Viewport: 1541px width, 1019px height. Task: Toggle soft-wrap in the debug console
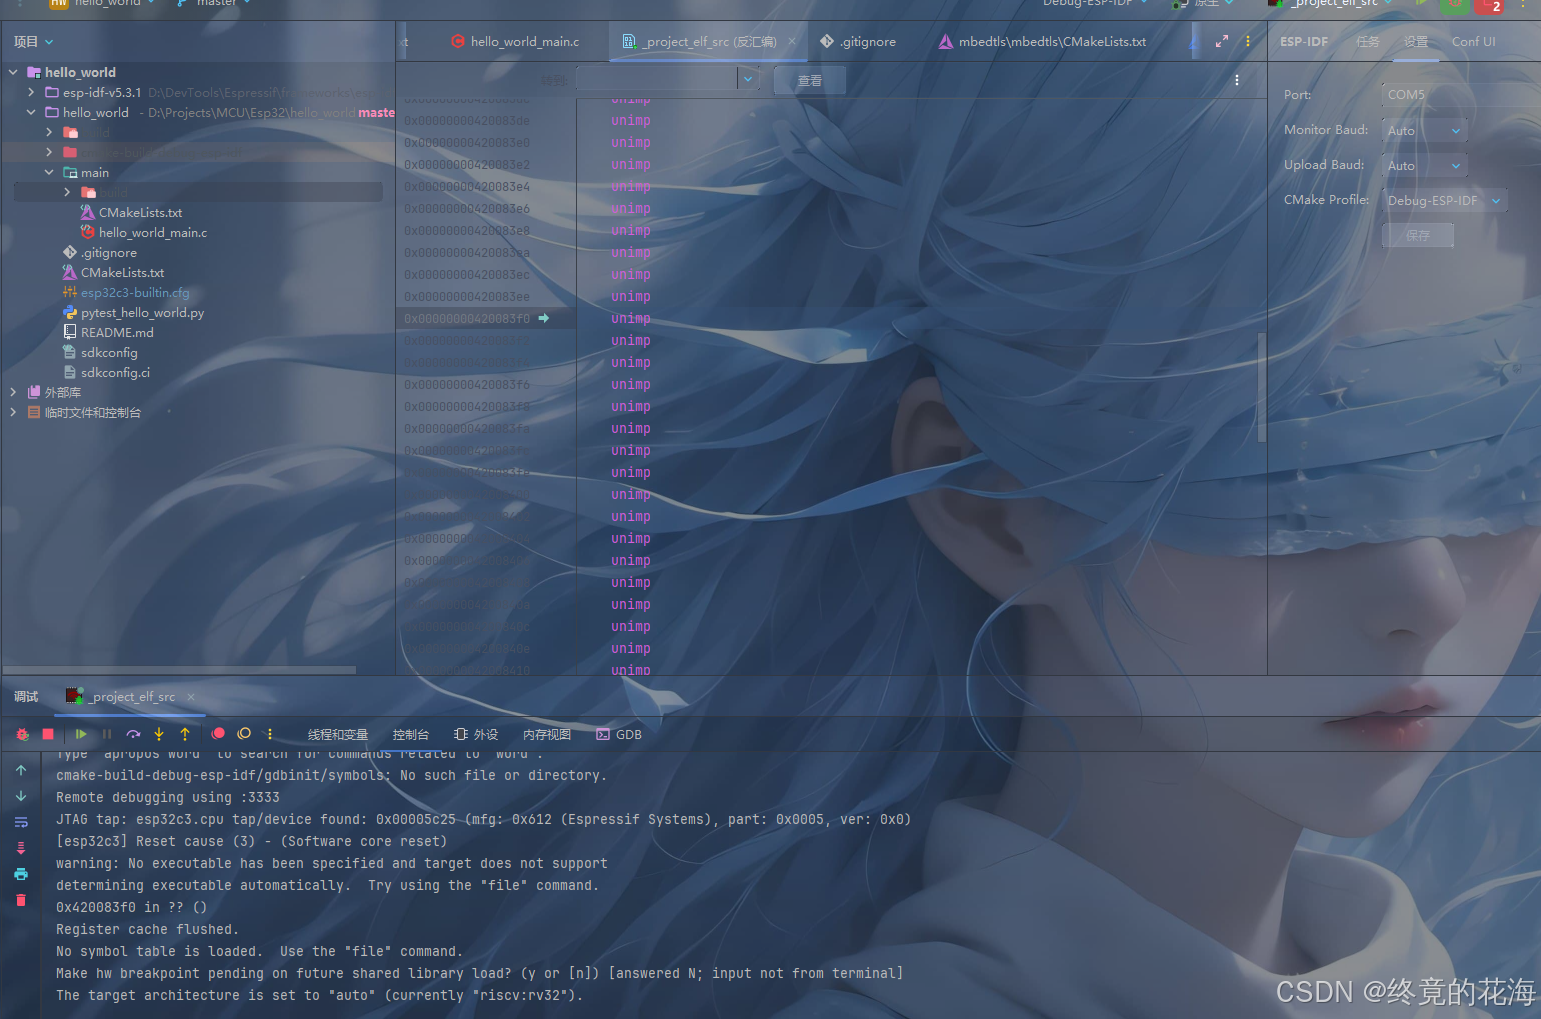tap(21, 823)
